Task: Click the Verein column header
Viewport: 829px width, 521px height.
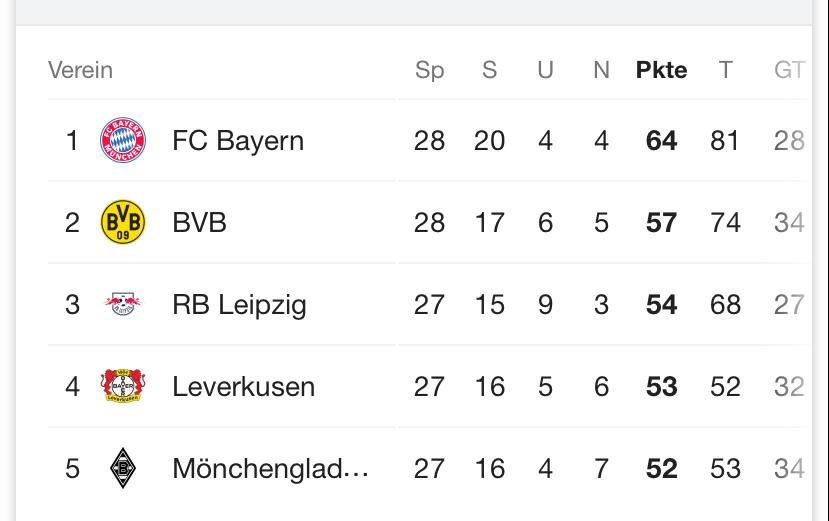Action: [x=80, y=70]
